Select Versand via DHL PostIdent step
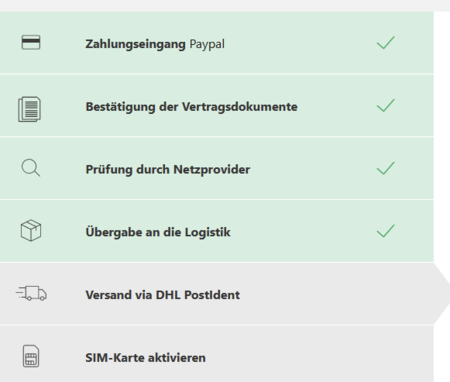 (225, 293)
